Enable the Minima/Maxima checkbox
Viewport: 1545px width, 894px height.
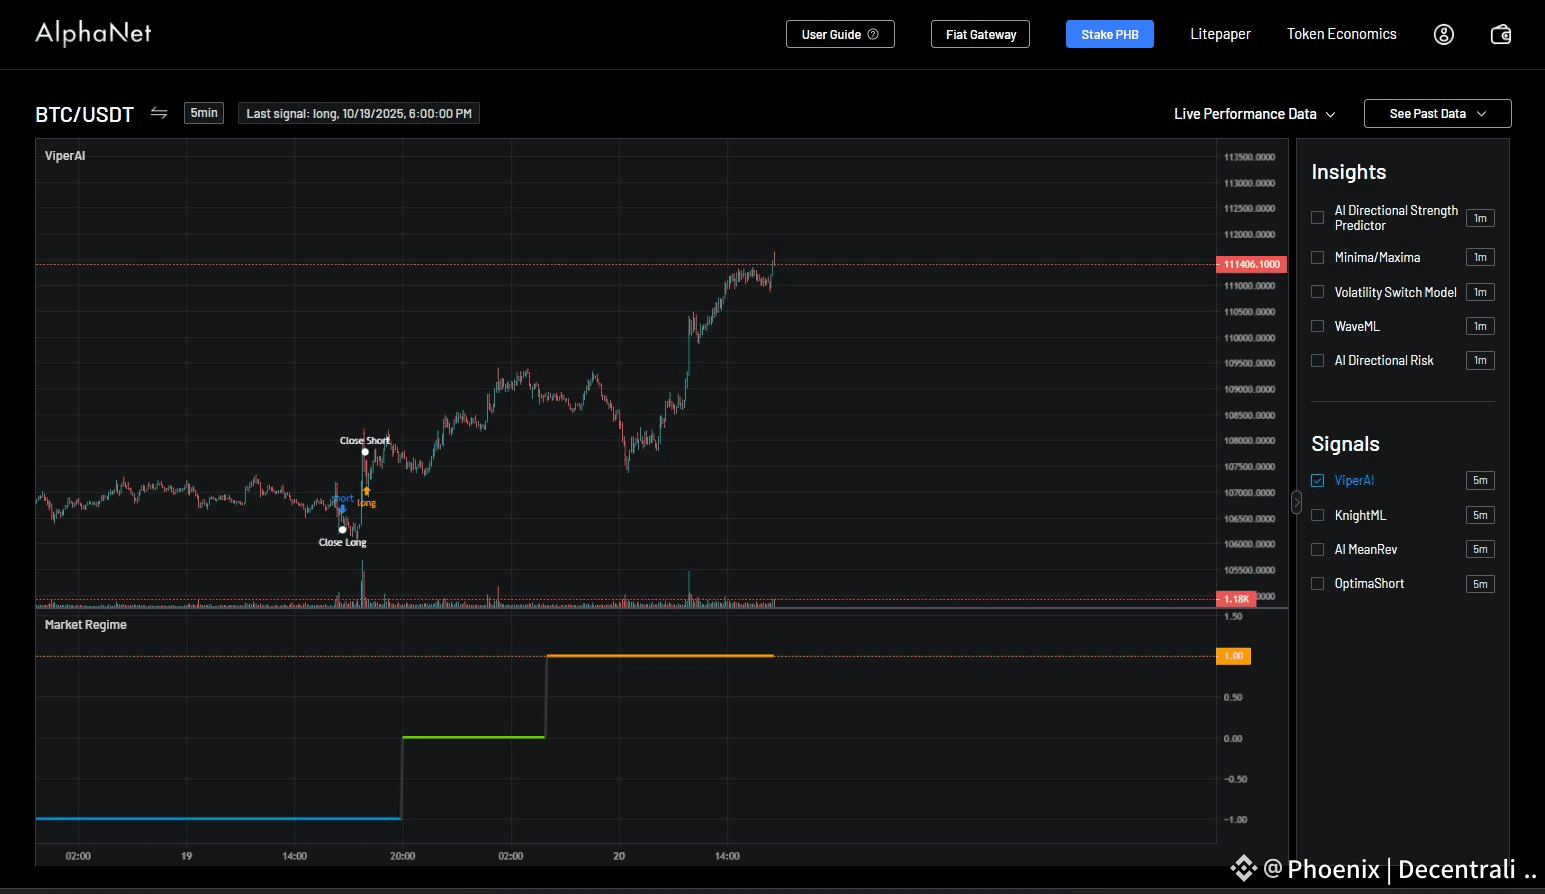[1317, 257]
